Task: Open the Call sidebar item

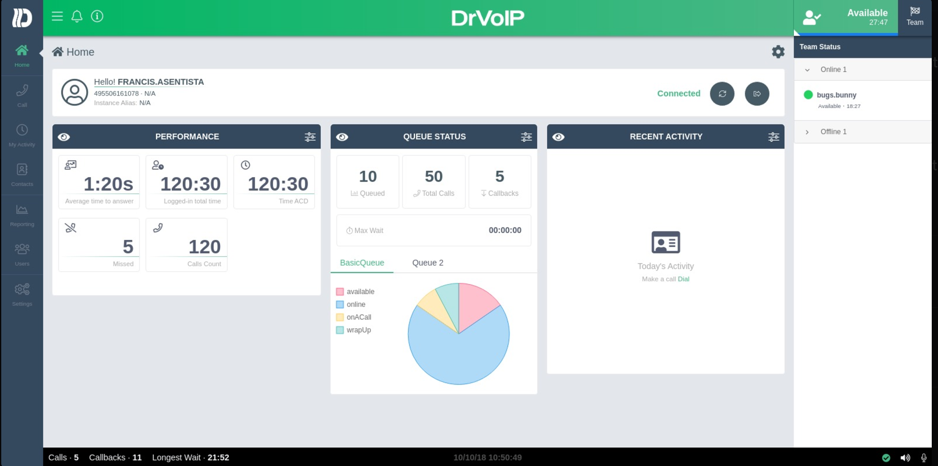Action: pyautogui.click(x=22, y=95)
